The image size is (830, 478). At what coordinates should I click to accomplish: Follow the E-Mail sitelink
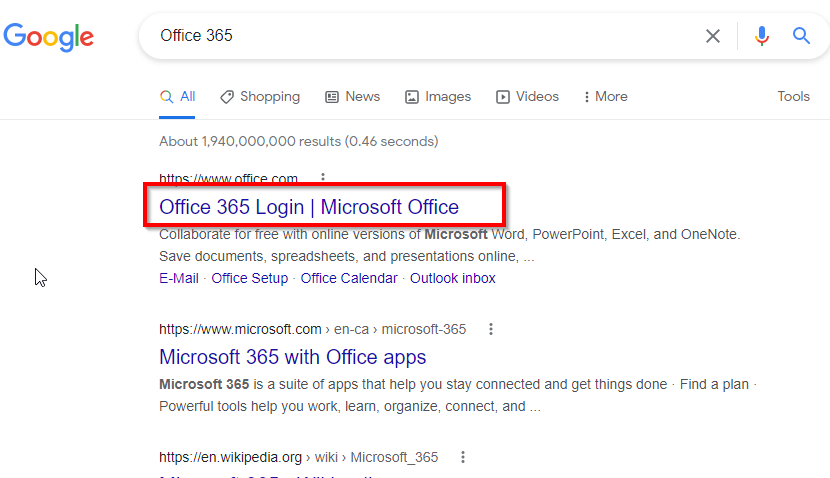[179, 278]
